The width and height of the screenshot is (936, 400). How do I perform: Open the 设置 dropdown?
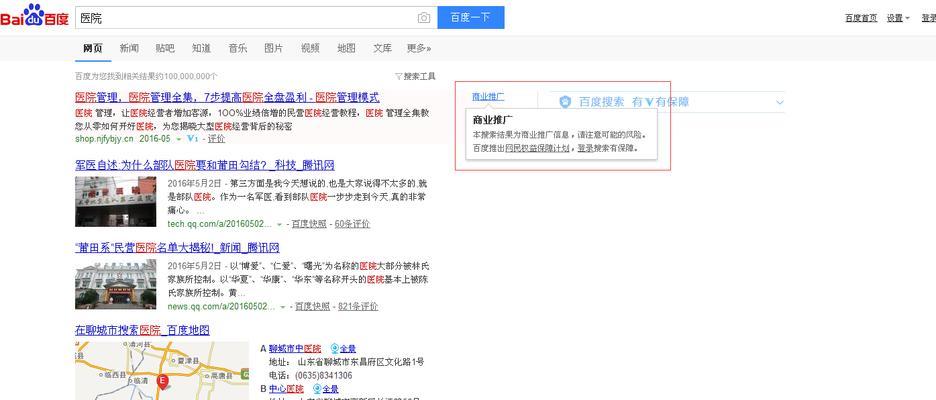(x=898, y=18)
